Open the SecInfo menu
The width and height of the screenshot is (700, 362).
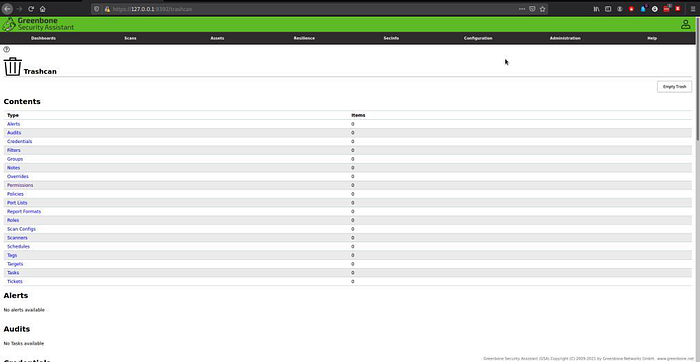click(x=391, y=38)
